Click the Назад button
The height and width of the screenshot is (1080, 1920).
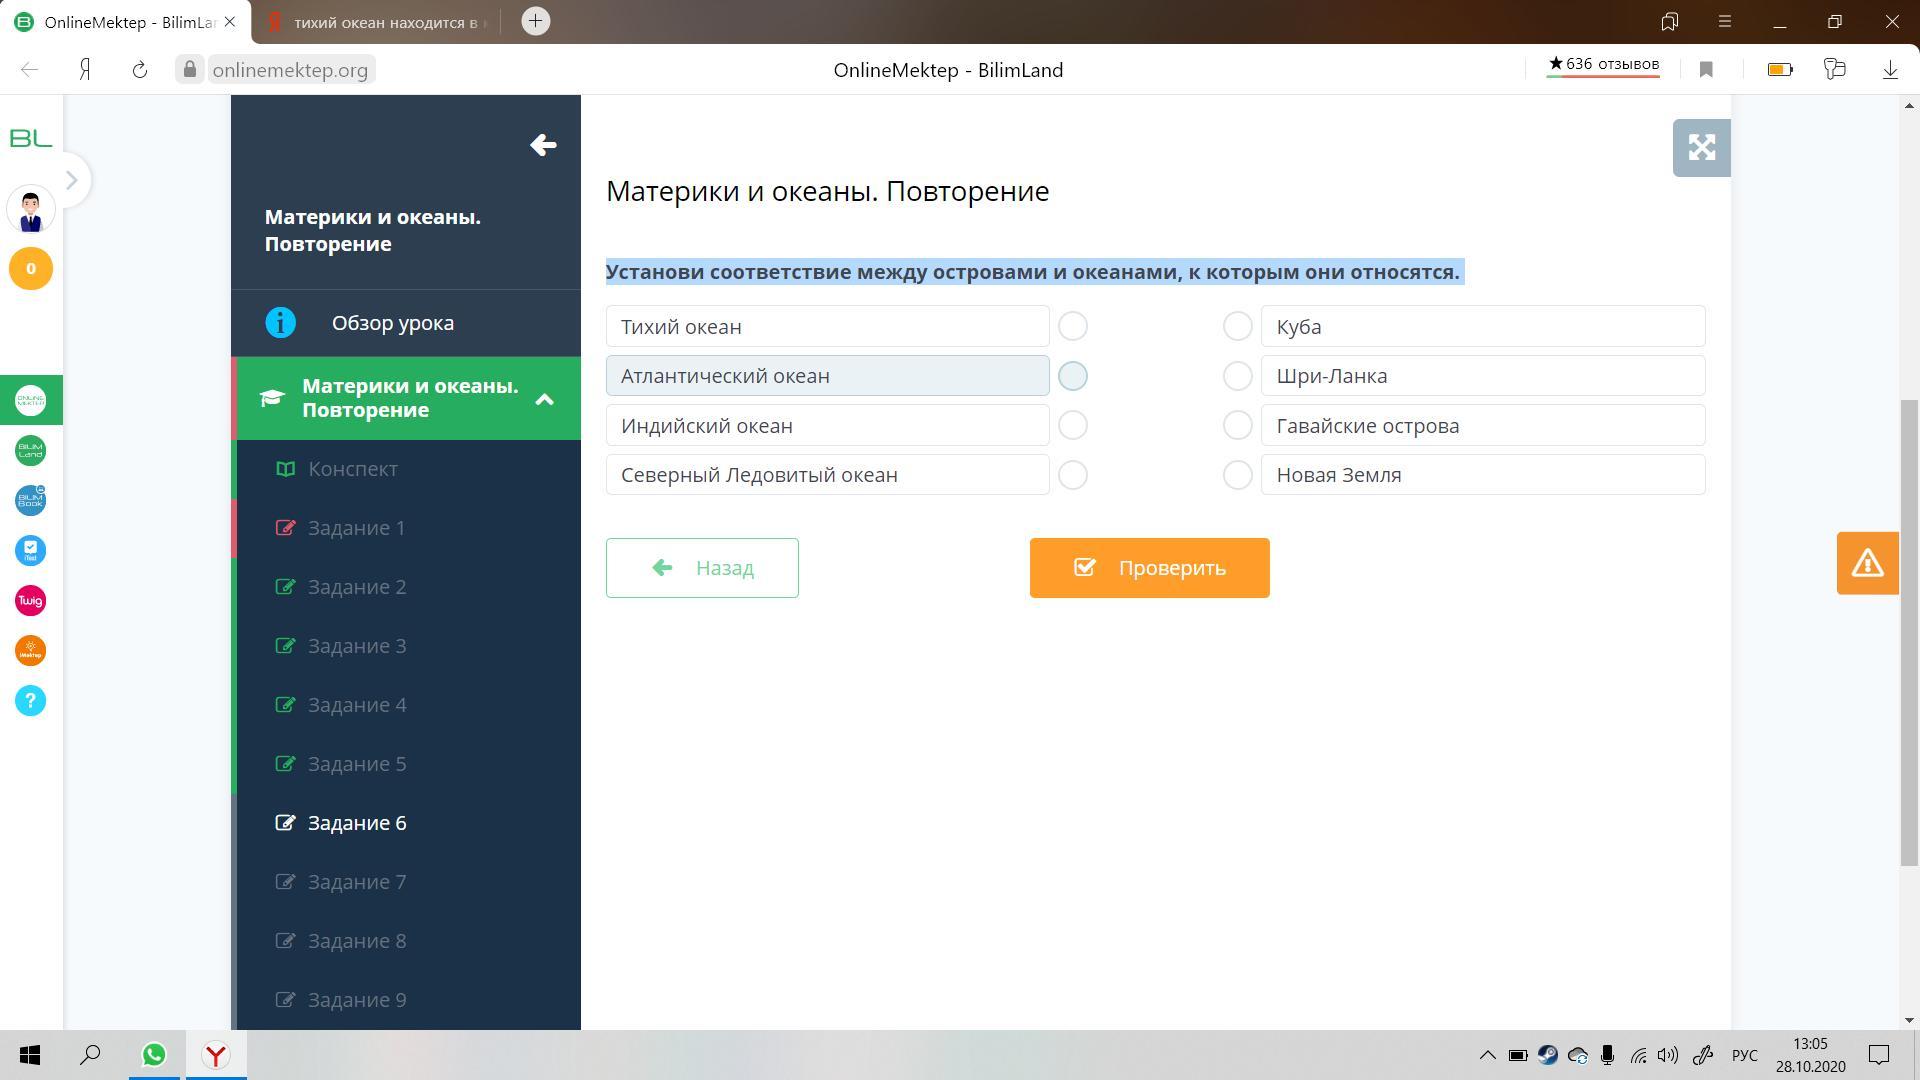pyautogui.click(x=702, y=568)
